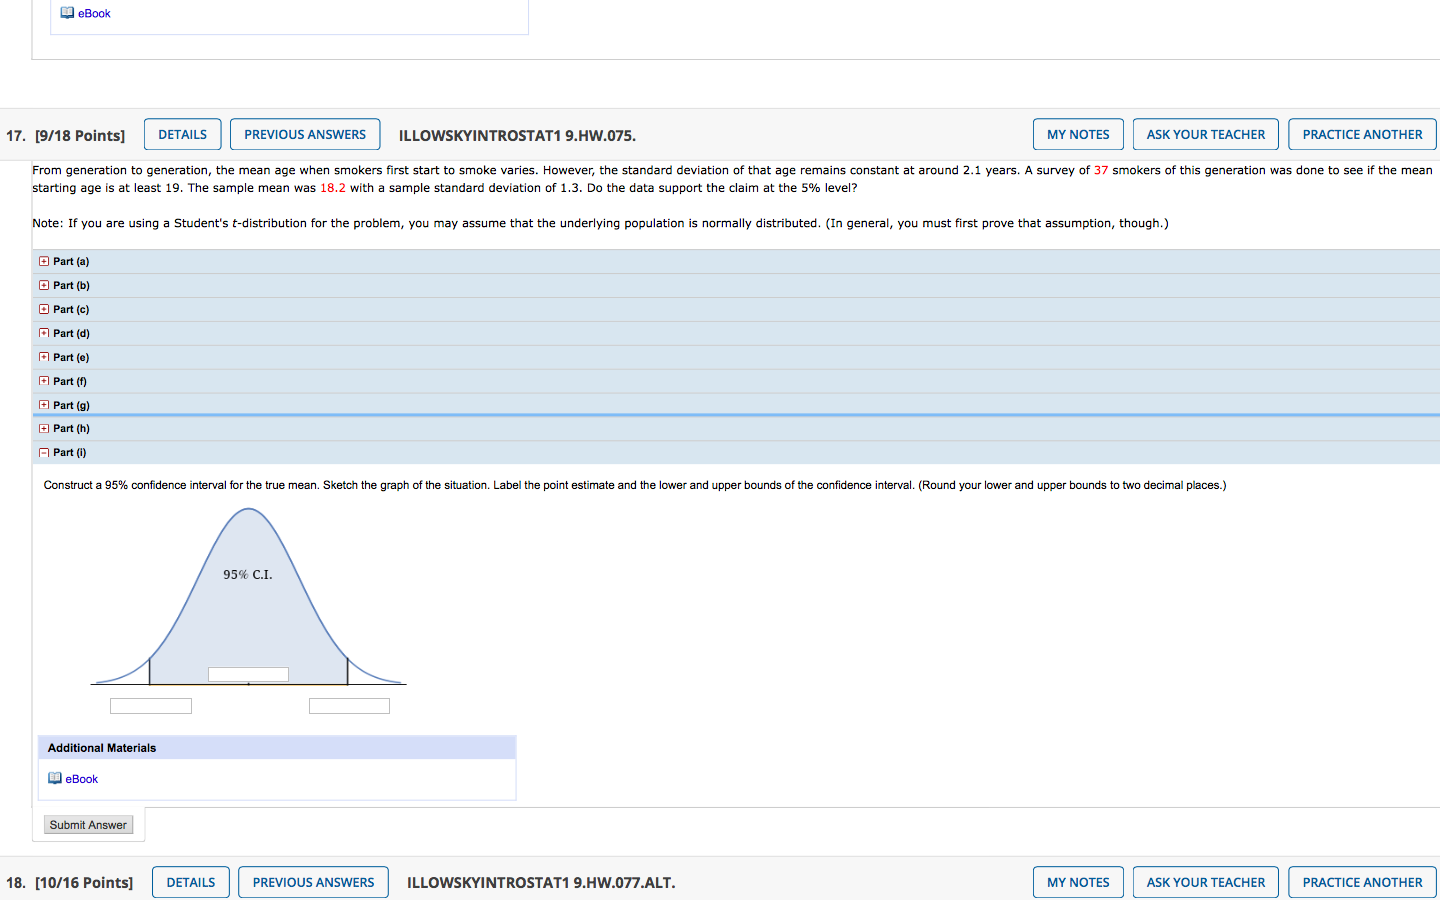This screenshot has height=900, width=1440.
Task: Click the question code ILLOWSKYINTROSTAT1 9.HW.075.
Action: 517,135
